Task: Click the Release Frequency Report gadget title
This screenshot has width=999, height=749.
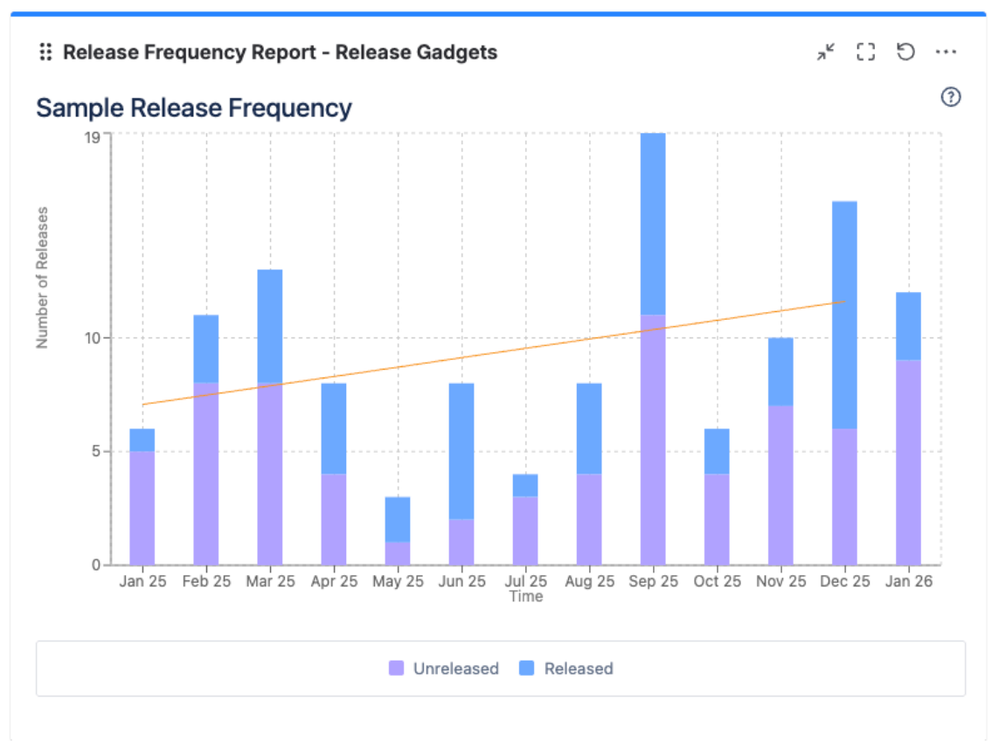Action: [279, 52]
